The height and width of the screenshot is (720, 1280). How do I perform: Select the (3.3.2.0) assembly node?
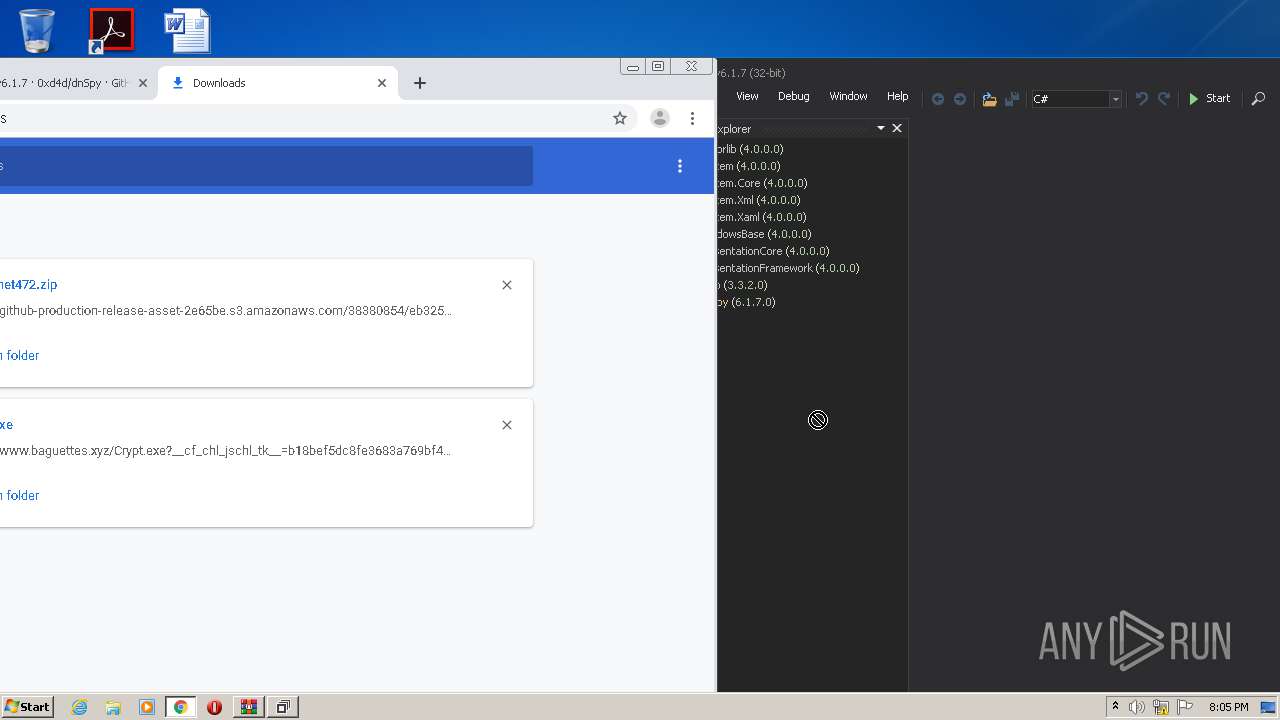[743, 285]
